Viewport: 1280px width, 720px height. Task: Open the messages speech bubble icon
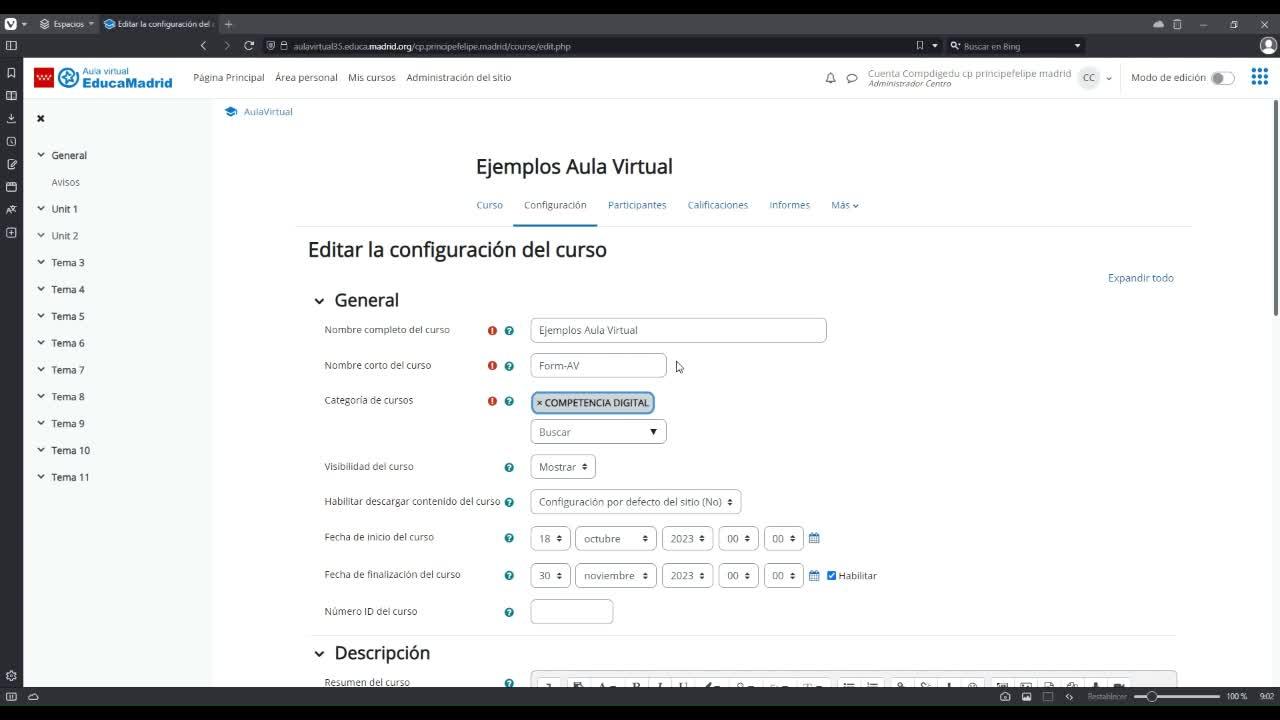click(x=852, y=78)
